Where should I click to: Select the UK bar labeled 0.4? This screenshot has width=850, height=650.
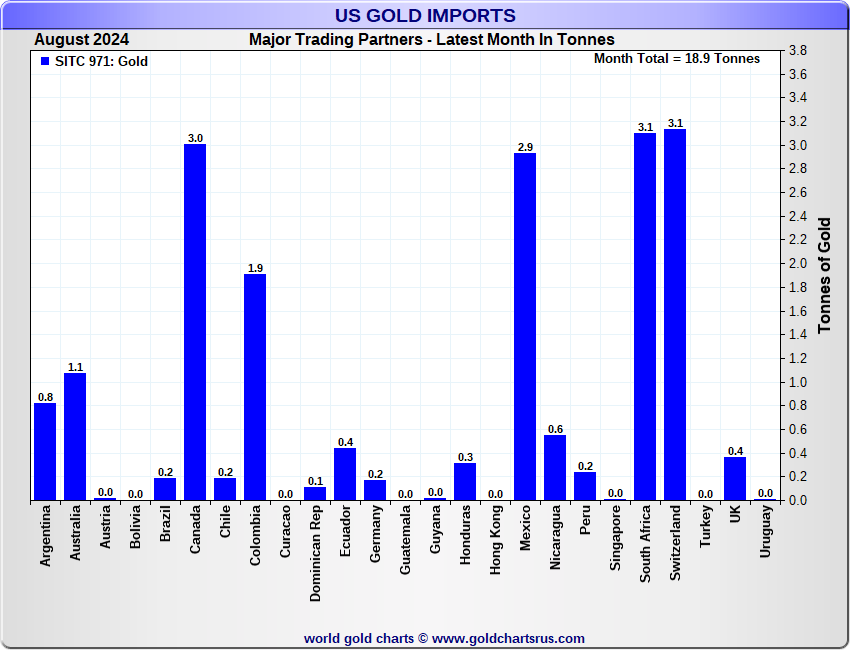point(735,479)
